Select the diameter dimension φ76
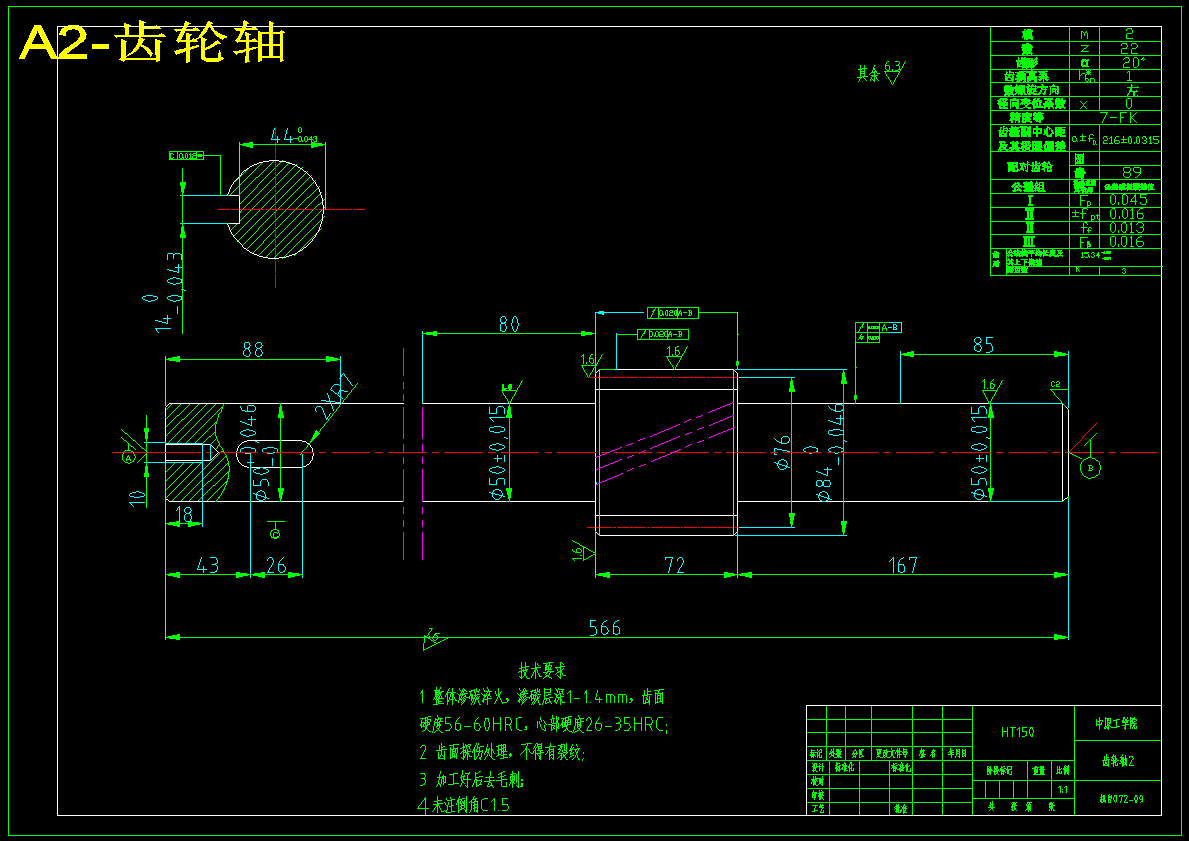Screen dimensions: 1189x841 coord(782,451)
